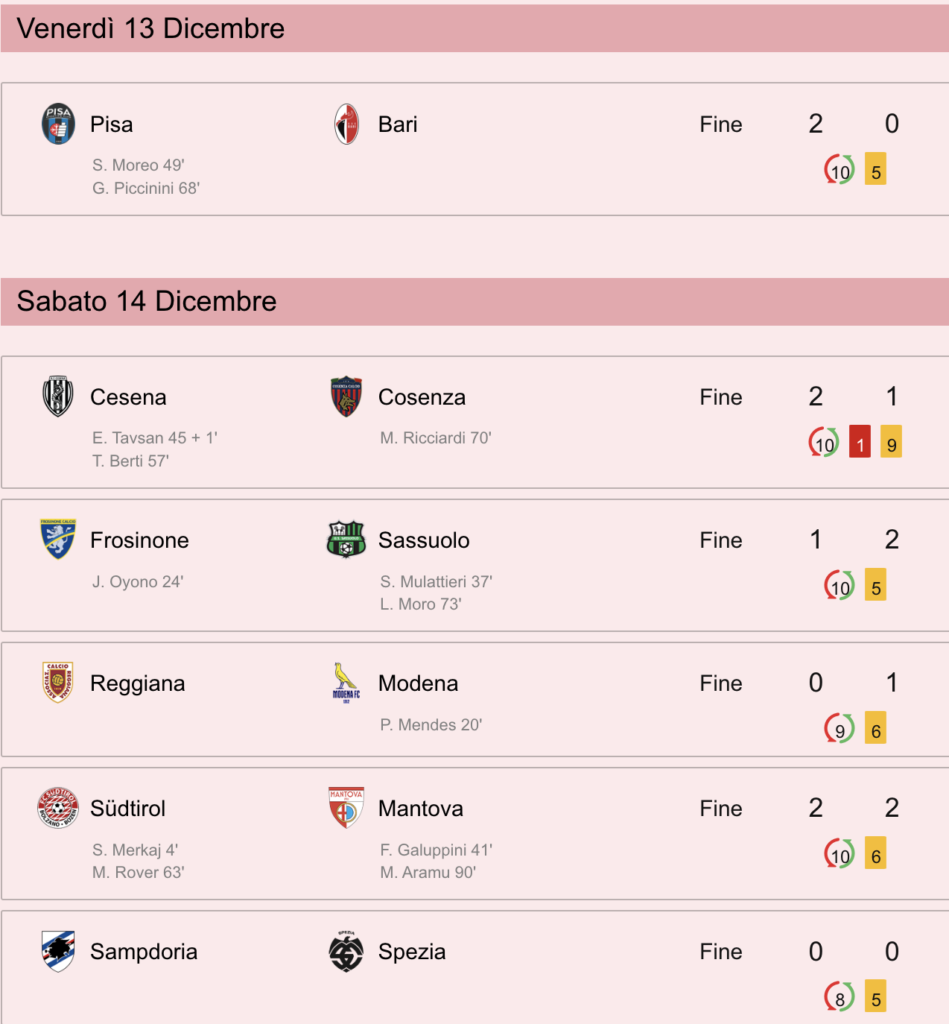Open the Mantova team name link
This screenshot has height=1024, width=949.
[421, 808]
